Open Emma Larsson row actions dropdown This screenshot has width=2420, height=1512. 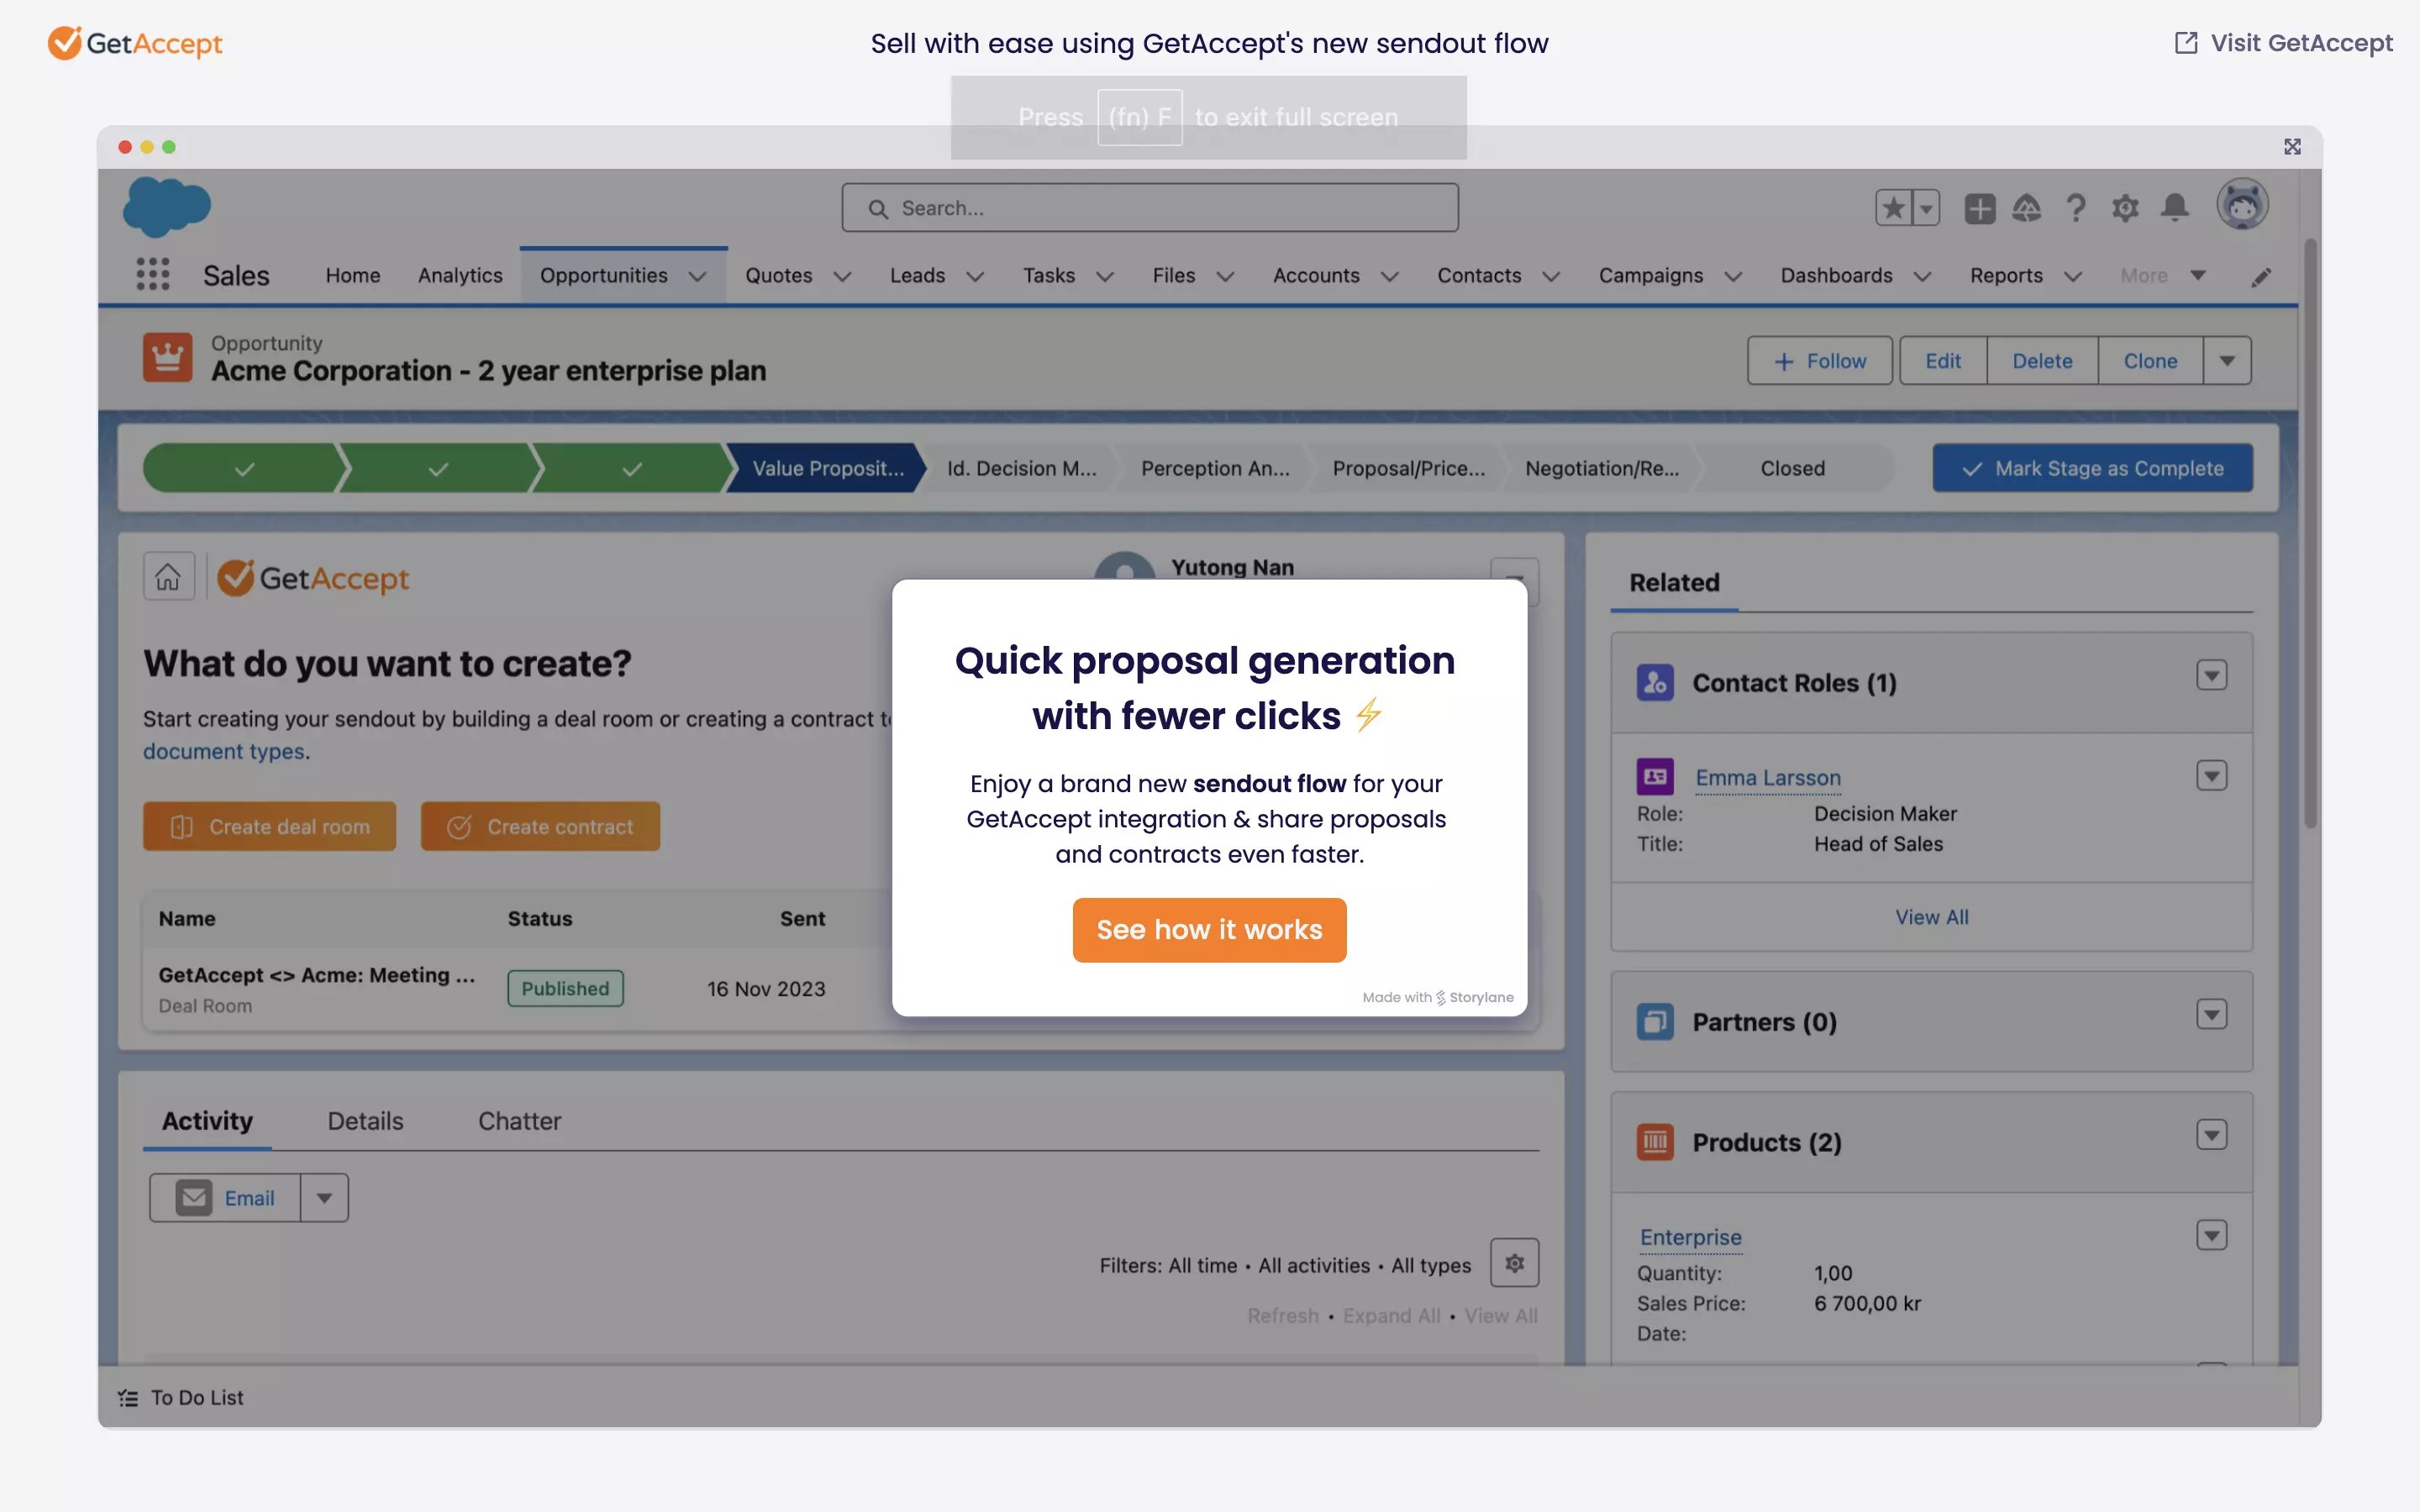coord(2211,775)
